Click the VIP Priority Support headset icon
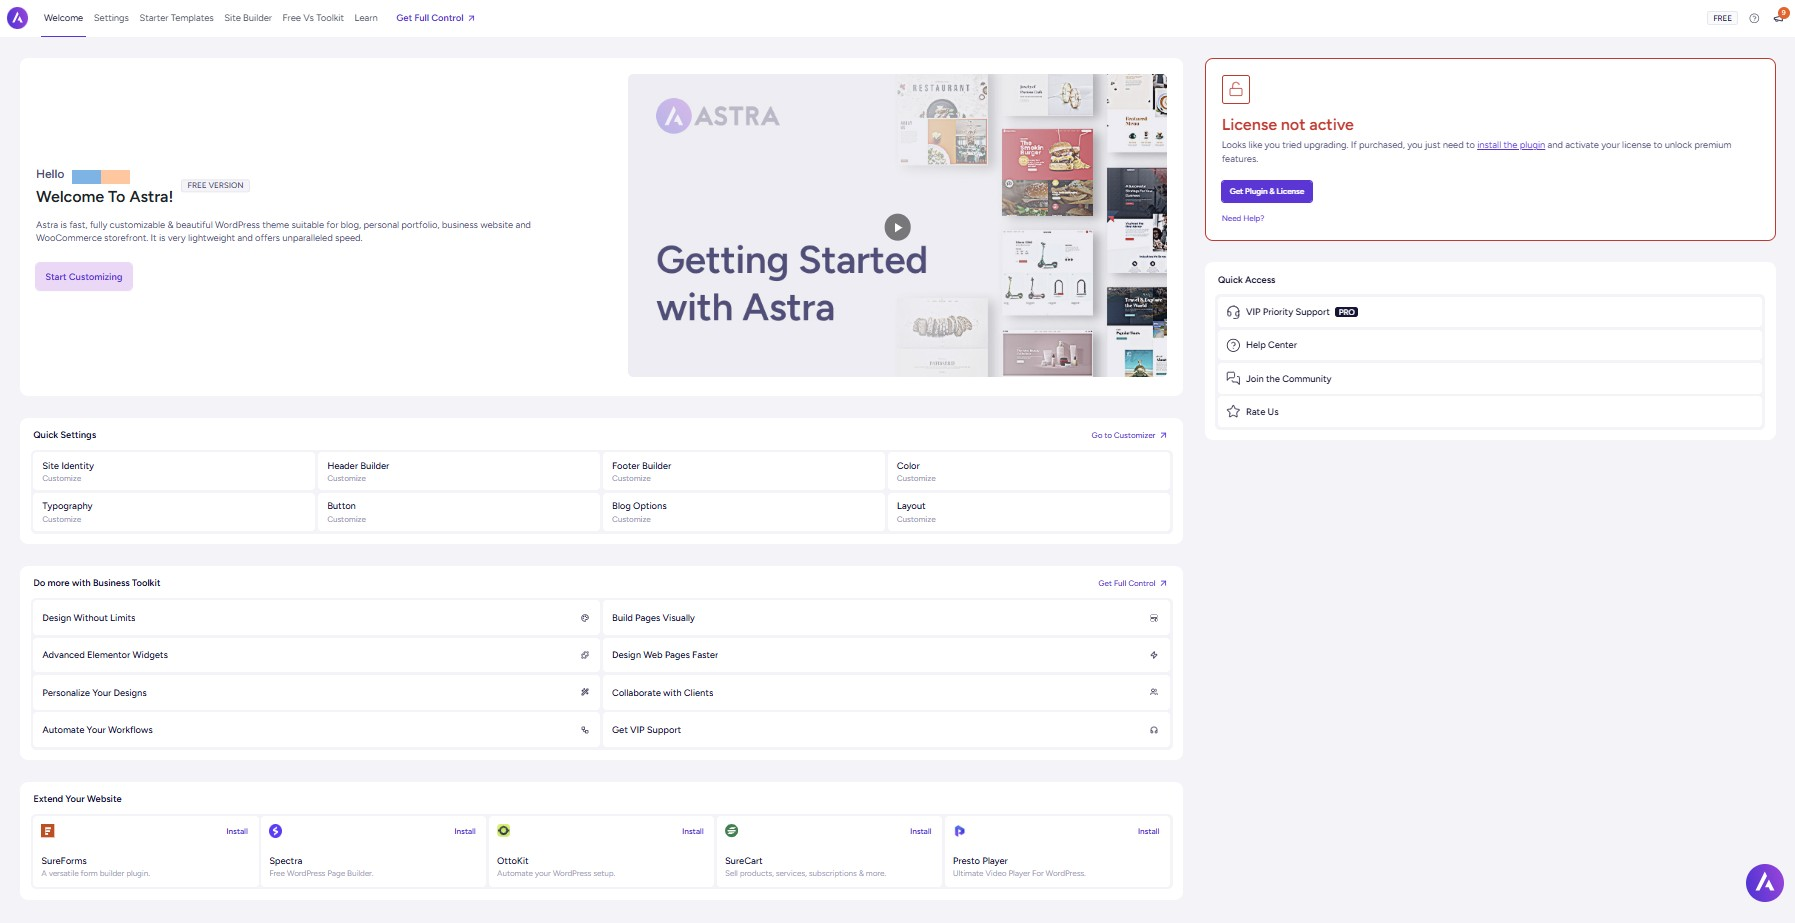 click(x=1233, y=312)
